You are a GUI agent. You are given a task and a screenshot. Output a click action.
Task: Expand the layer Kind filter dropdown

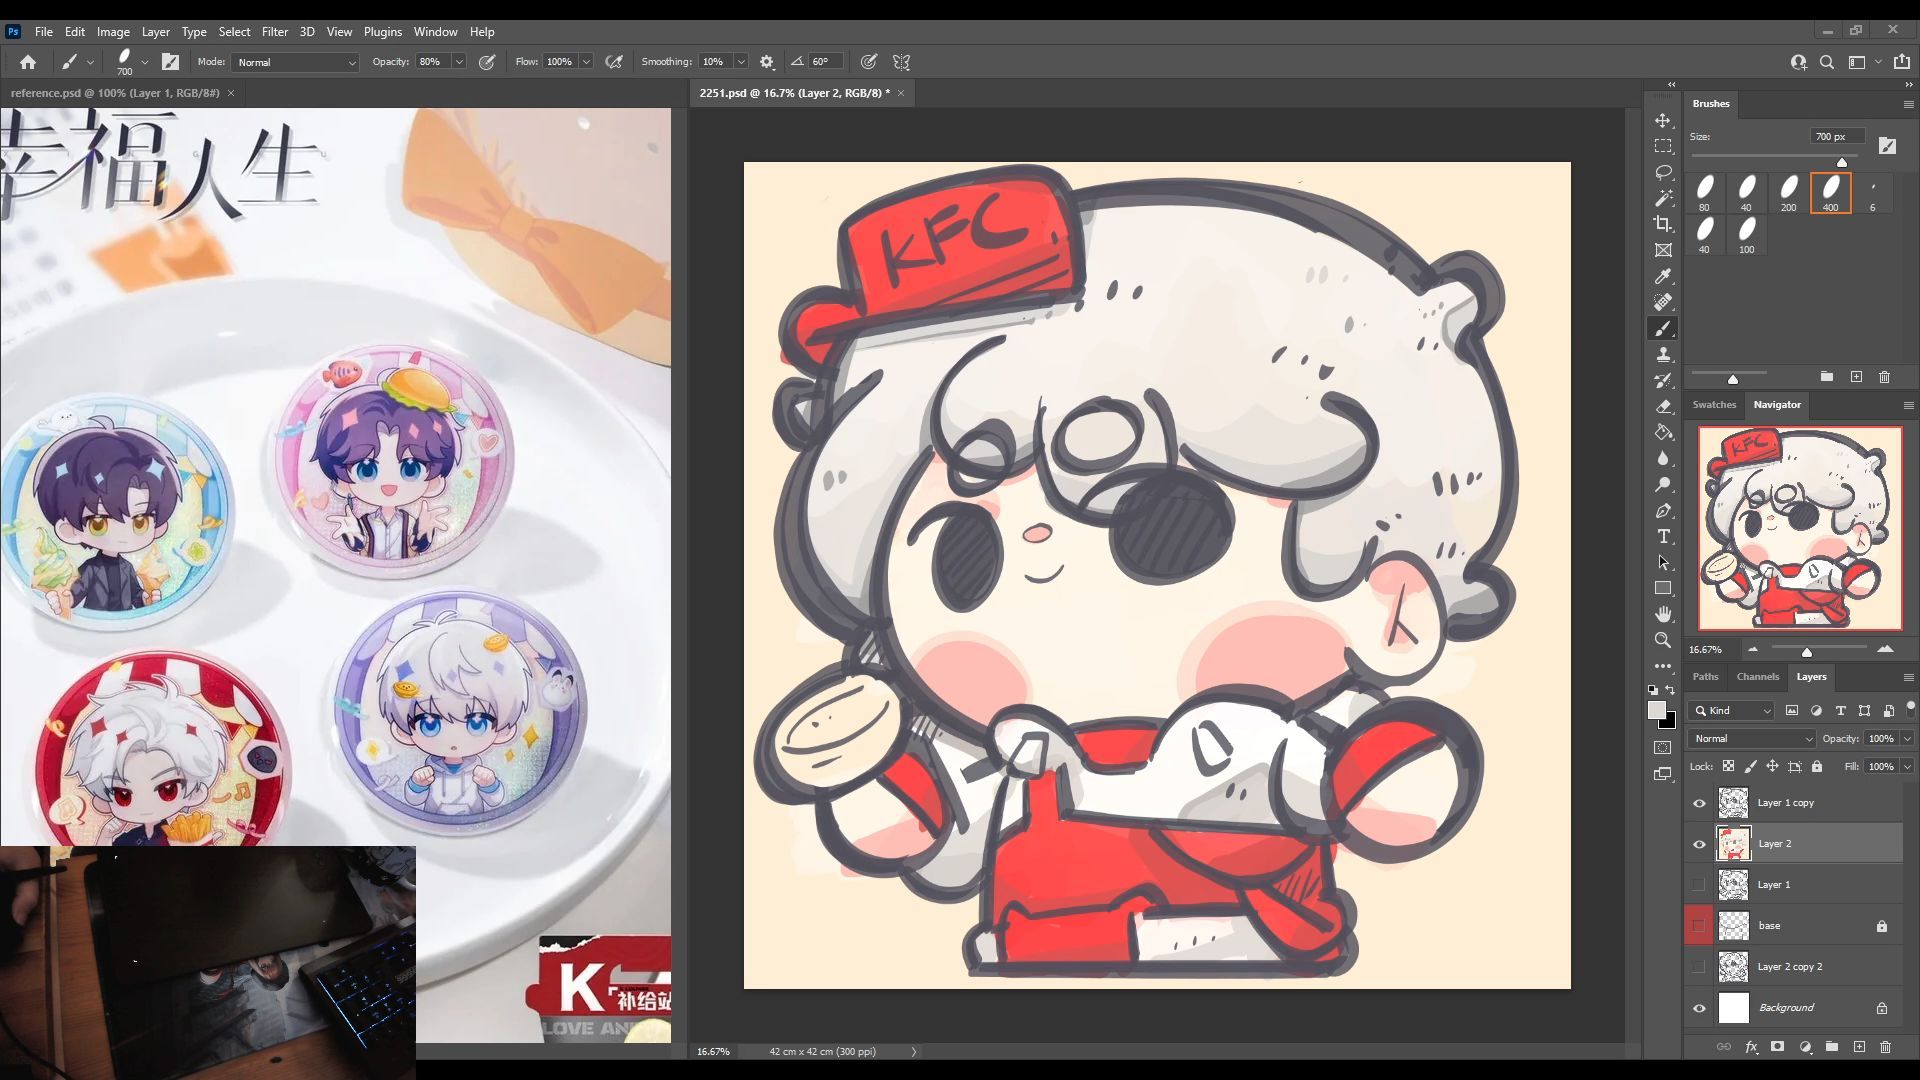coord(1733,711)
